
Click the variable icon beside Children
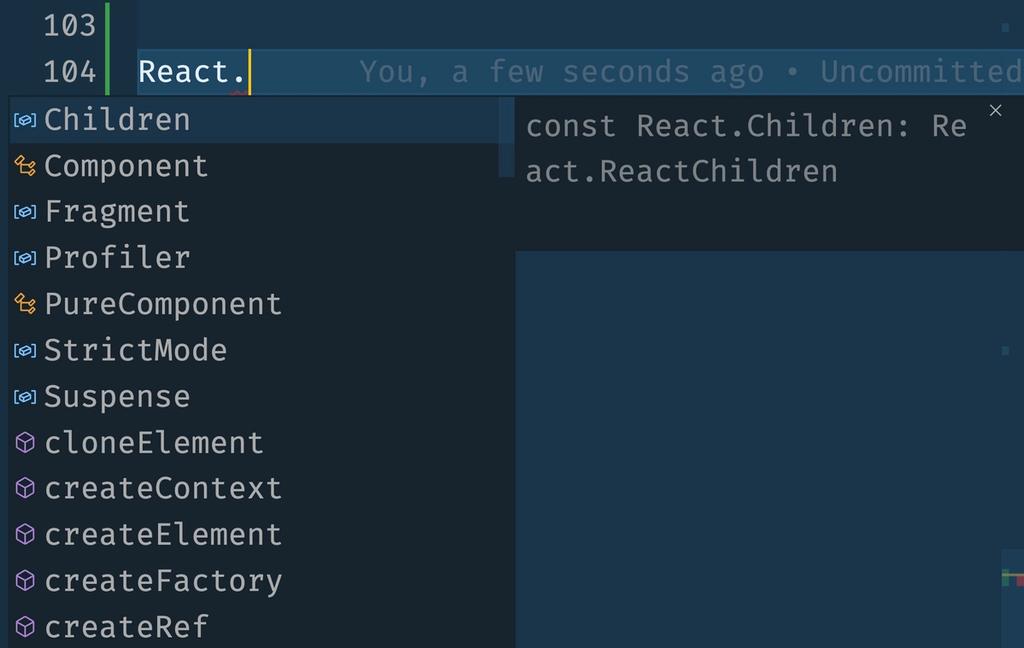pyautogui.click(x=22, y=119)
